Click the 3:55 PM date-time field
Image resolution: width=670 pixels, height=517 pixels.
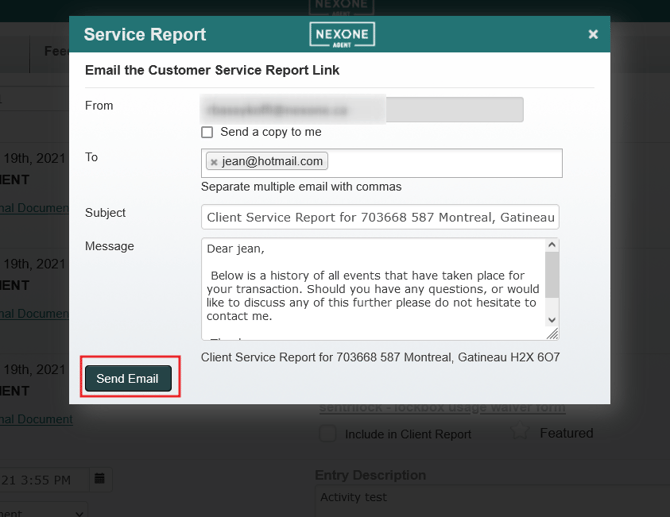pyautogui.click(x=40, y=479)
